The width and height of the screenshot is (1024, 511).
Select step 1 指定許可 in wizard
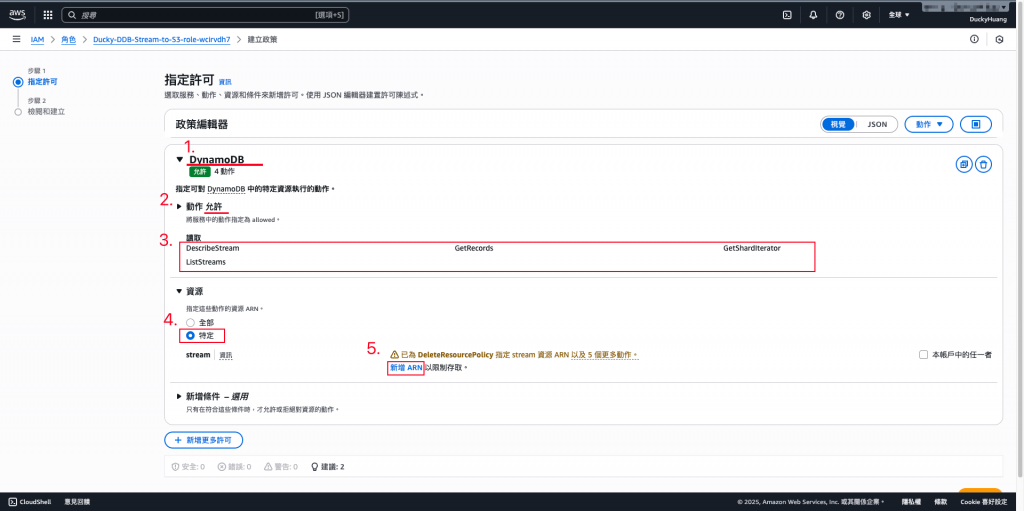click(41, 82)
